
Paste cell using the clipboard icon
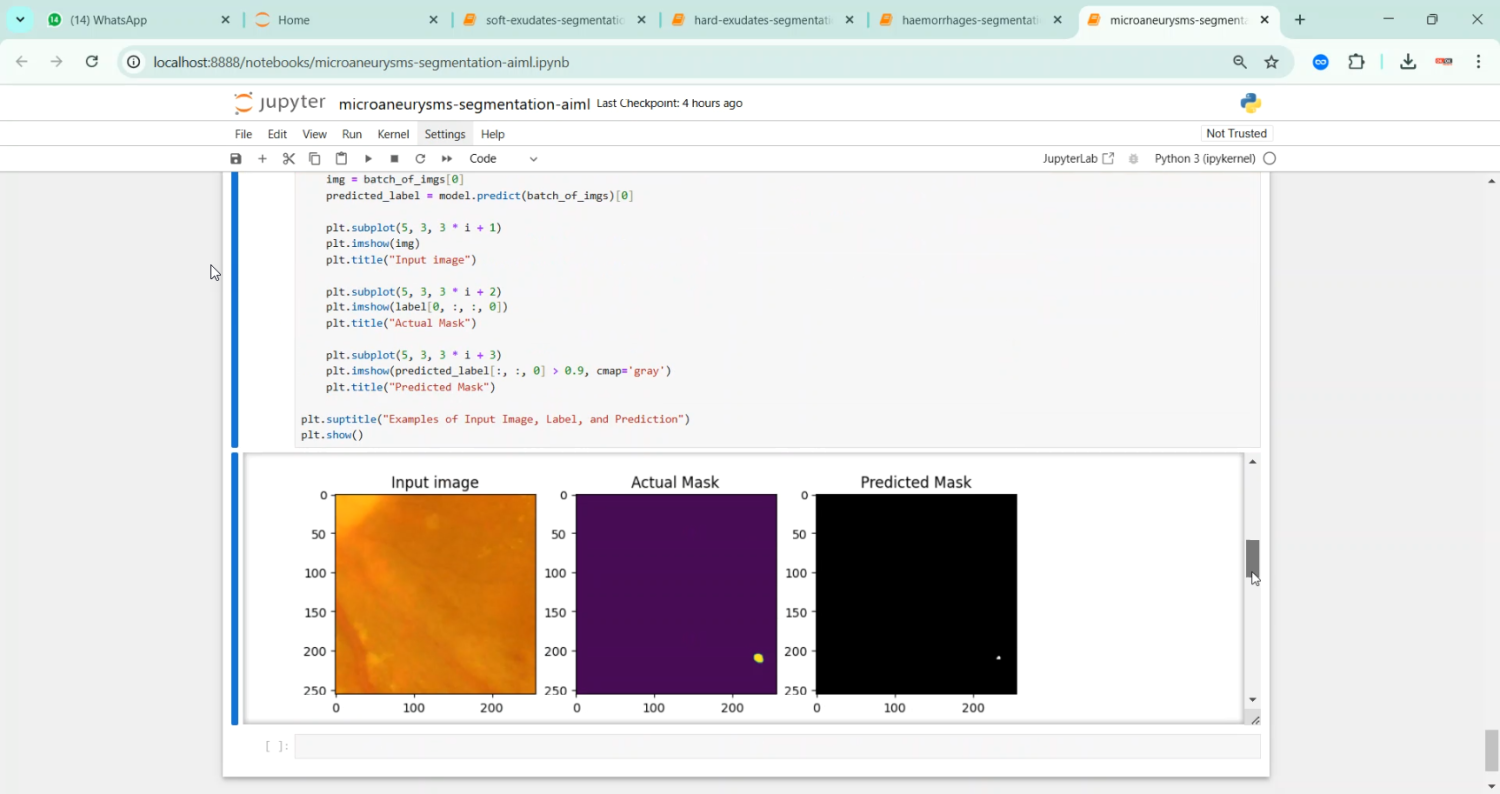tap(341, 159)
